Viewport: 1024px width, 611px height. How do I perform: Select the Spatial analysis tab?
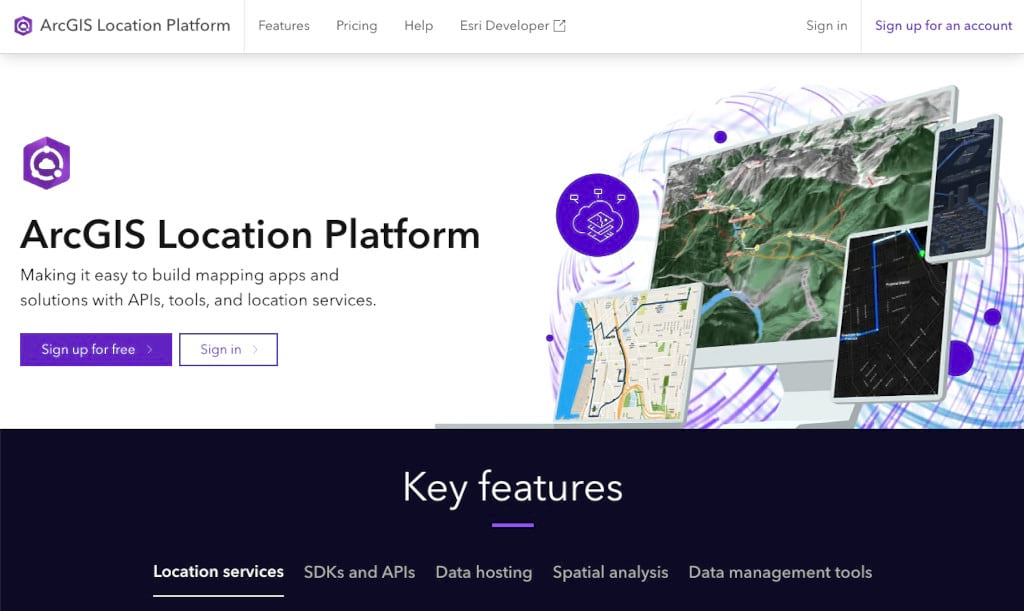tap(610, 572)
